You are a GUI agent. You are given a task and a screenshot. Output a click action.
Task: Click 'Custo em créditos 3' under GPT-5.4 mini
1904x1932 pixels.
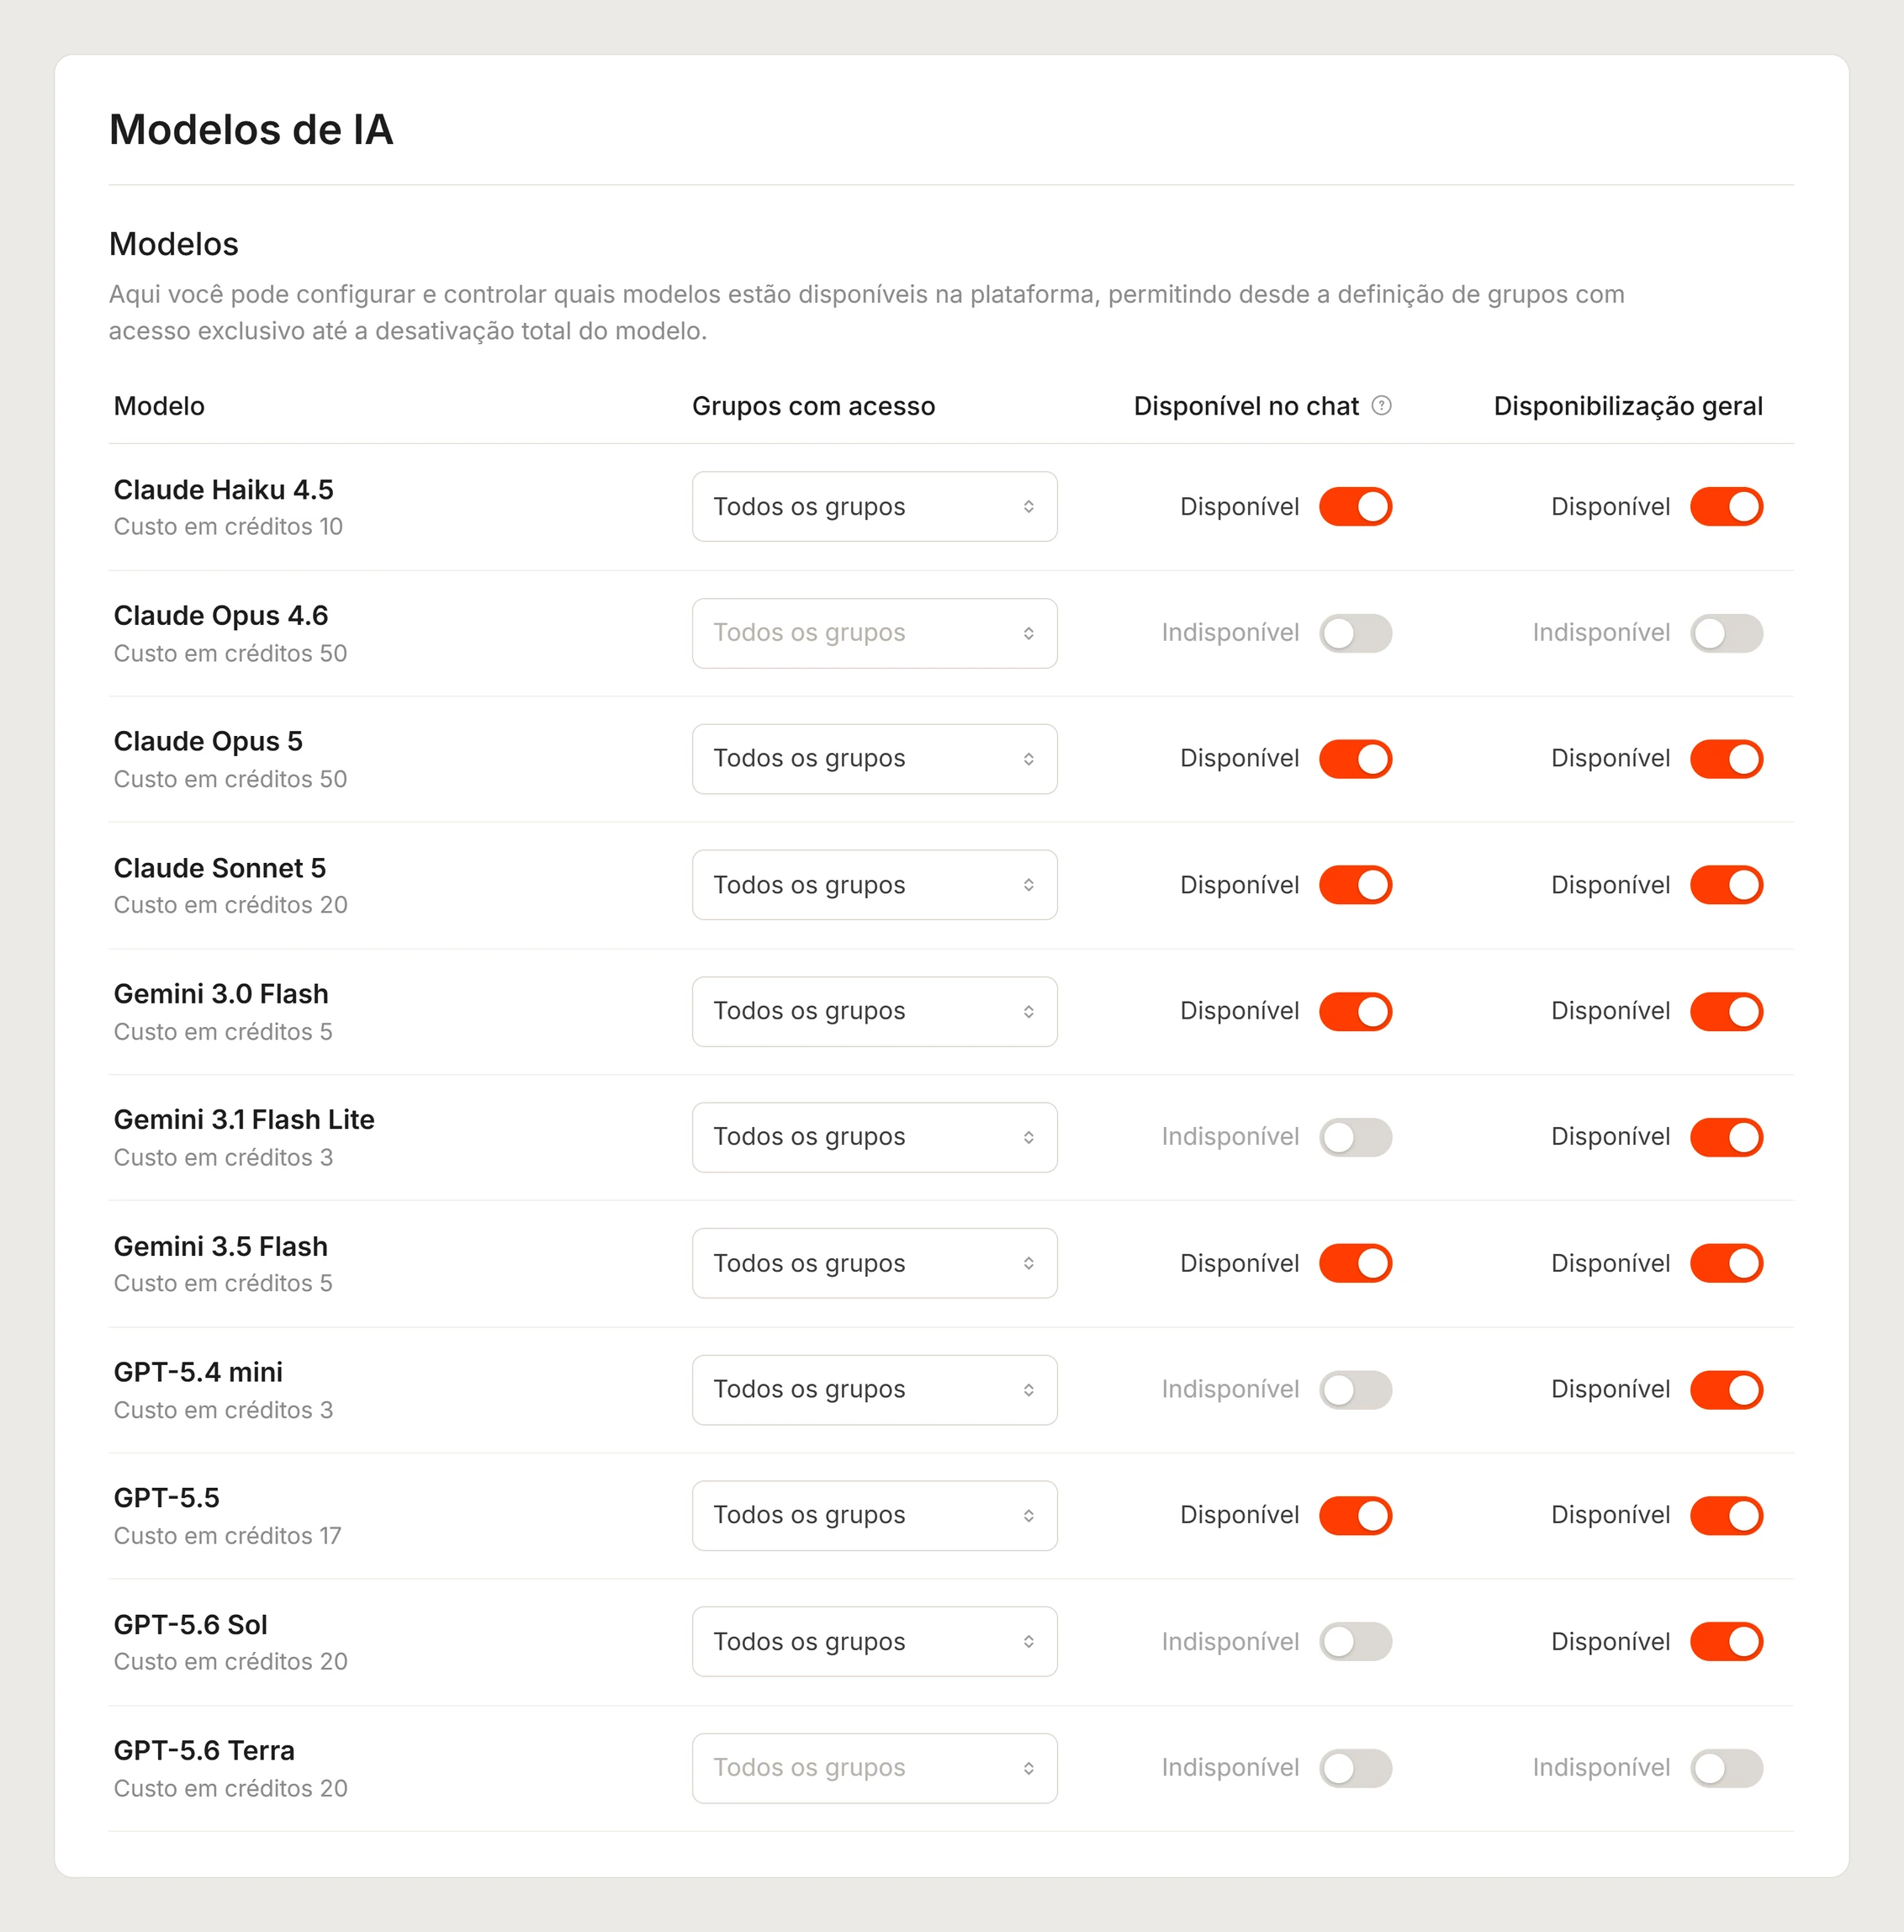point(223,1410)
